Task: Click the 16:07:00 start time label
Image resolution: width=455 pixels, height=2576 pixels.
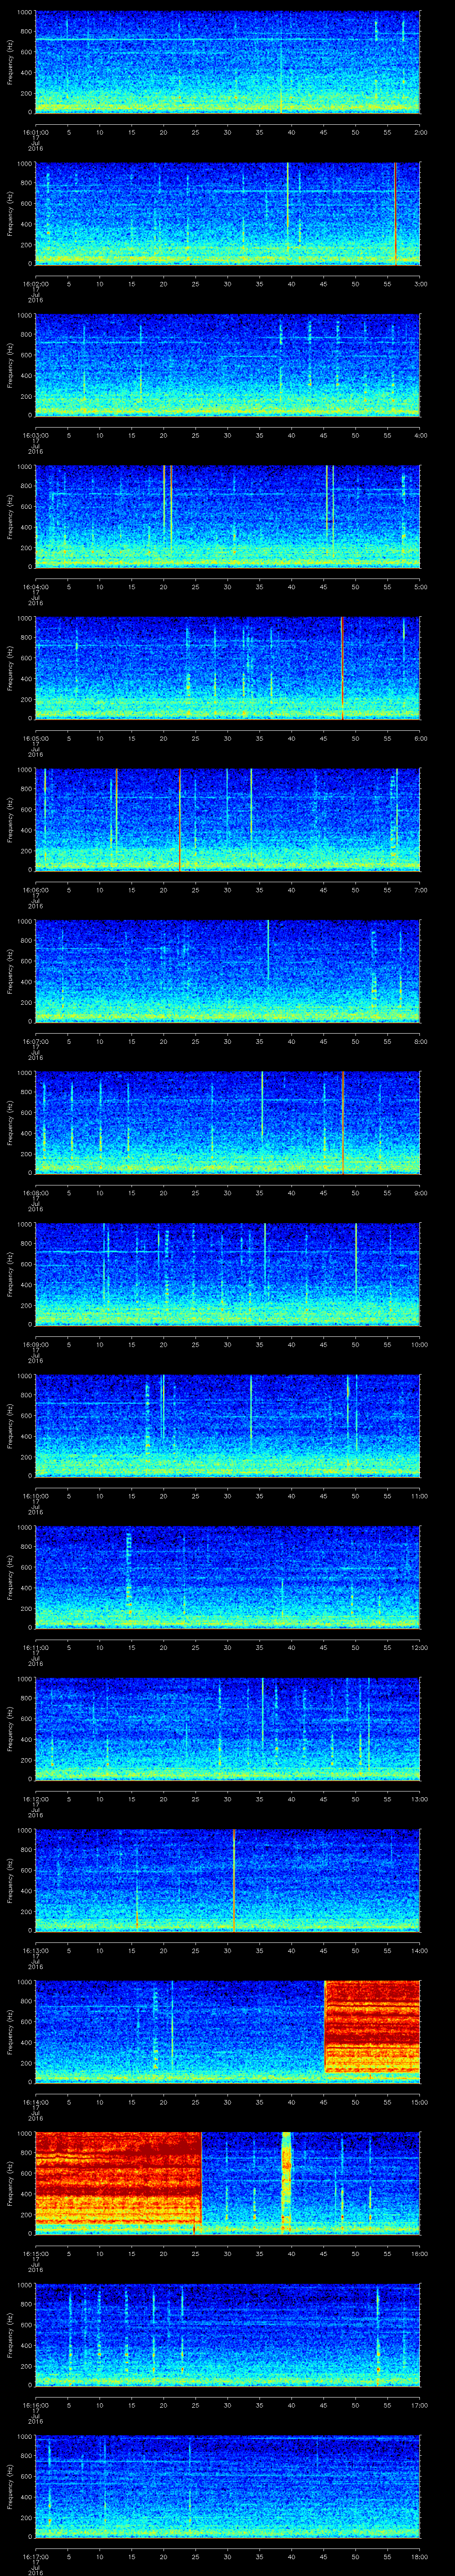Action: click(35, 1041)
